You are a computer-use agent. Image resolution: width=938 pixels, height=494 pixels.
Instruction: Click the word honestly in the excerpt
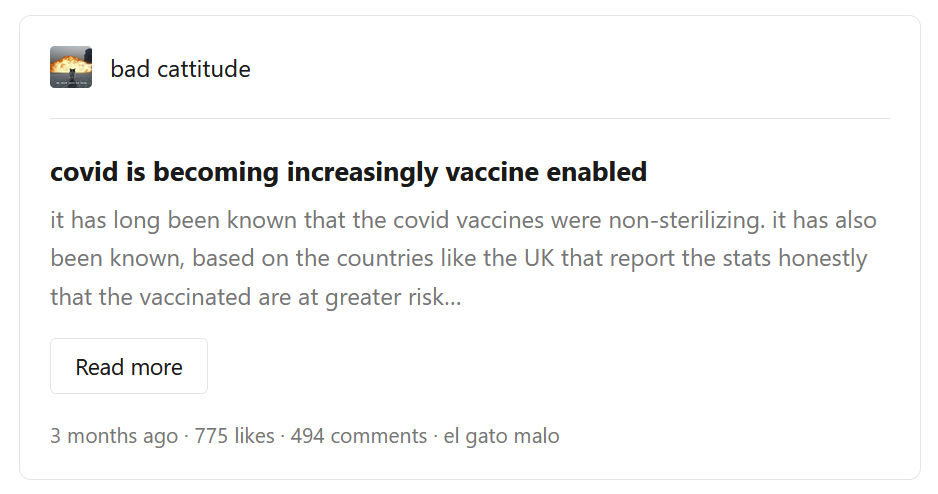pyautogui.click(x=823, y=258)
